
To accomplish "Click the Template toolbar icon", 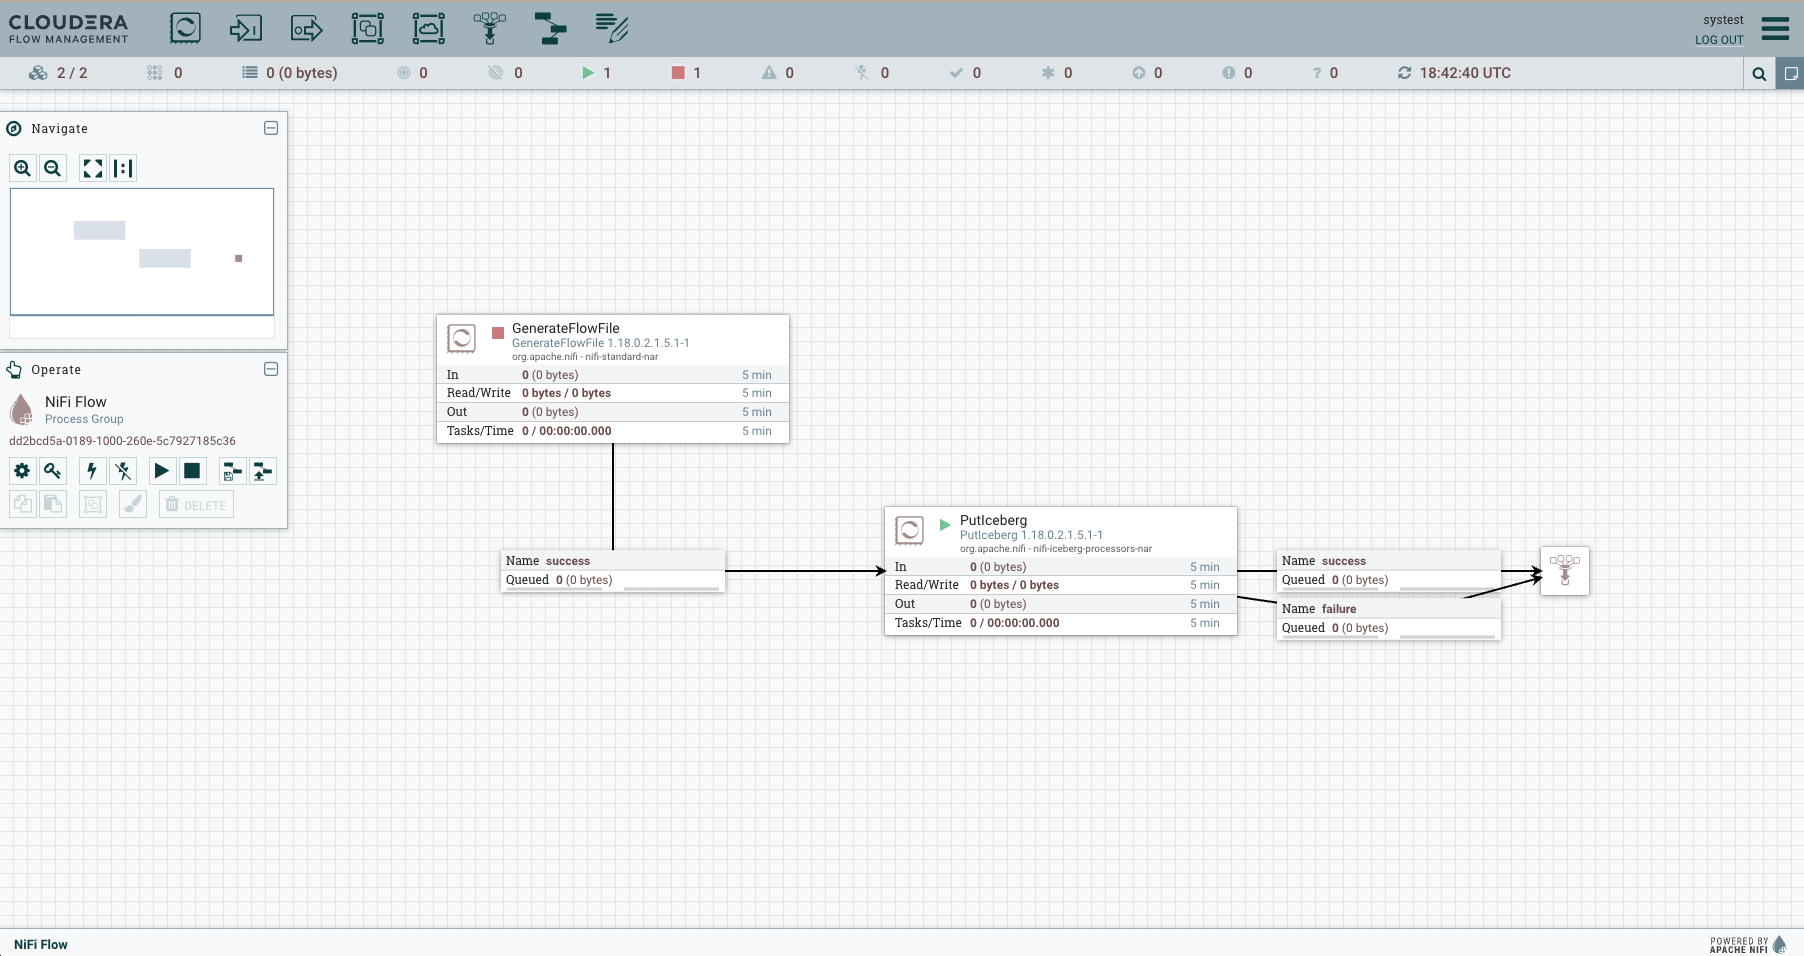I will (550, 28).
